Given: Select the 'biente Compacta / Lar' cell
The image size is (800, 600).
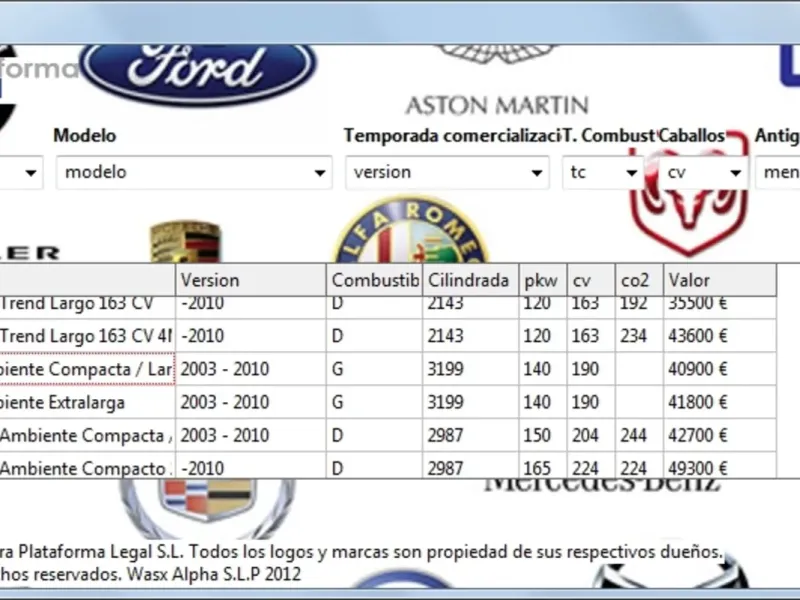Looking at the screenshot, I should pyautogui.click(x=87, y=369).
